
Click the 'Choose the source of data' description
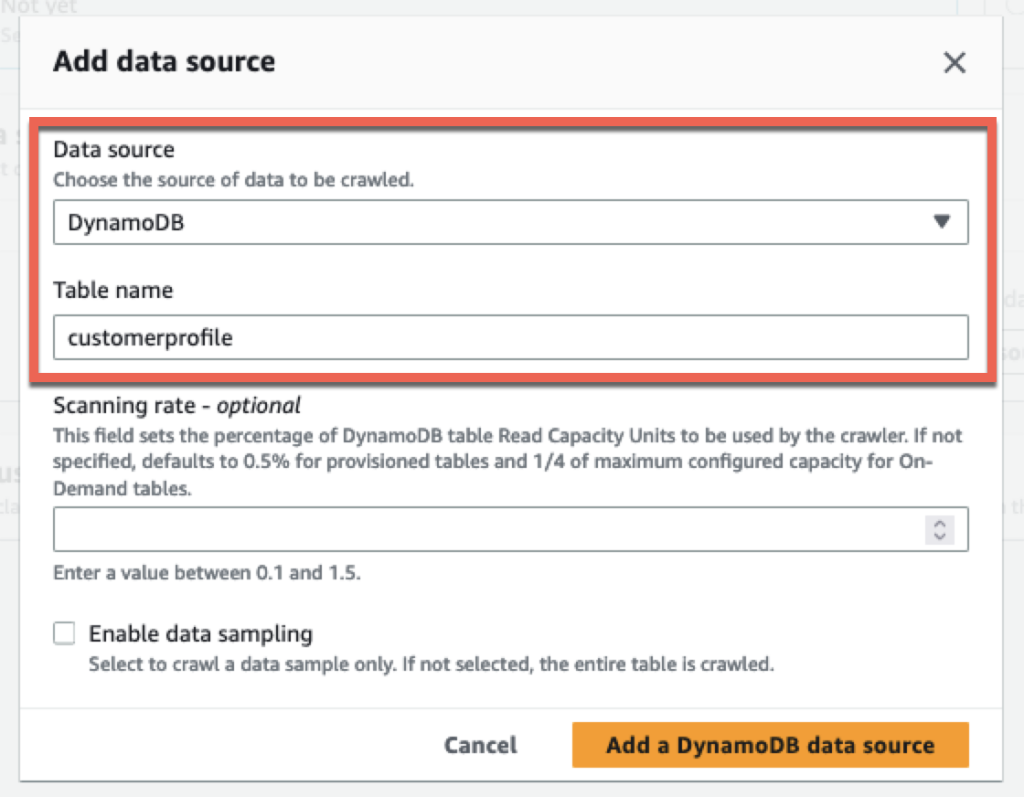click(233, 181)
